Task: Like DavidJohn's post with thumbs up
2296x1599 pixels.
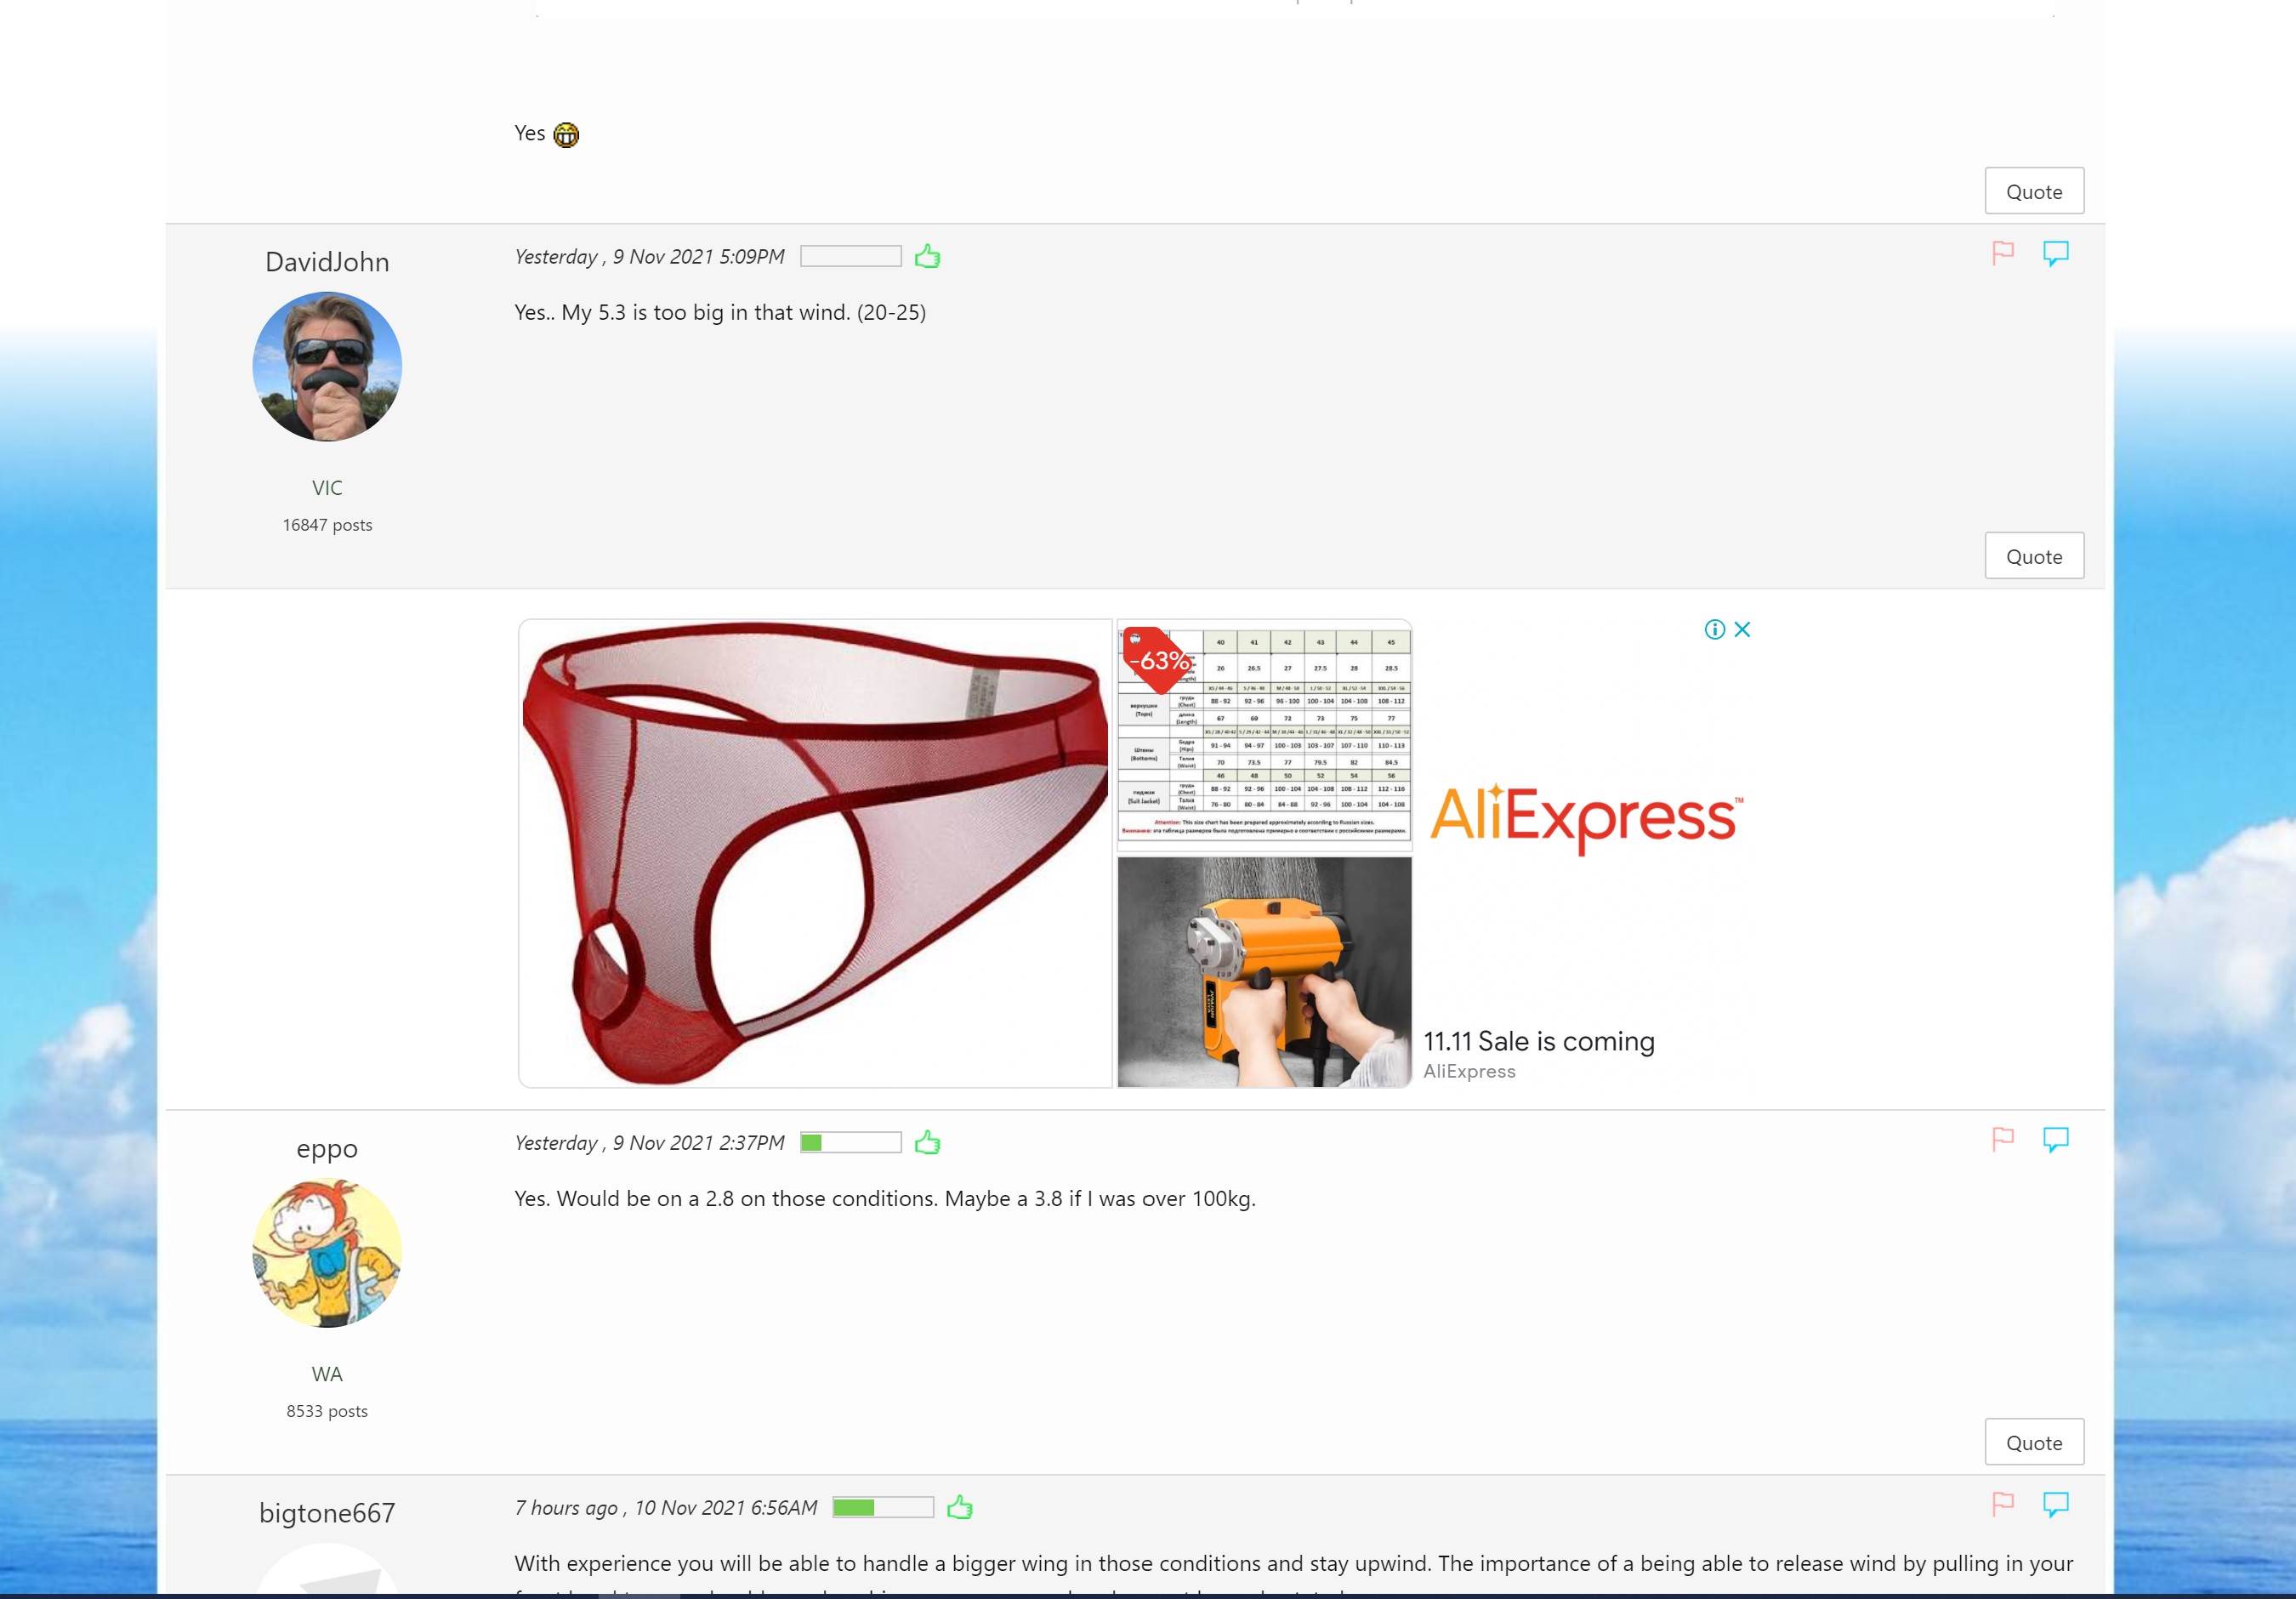Action: click(x=927, y=257)
